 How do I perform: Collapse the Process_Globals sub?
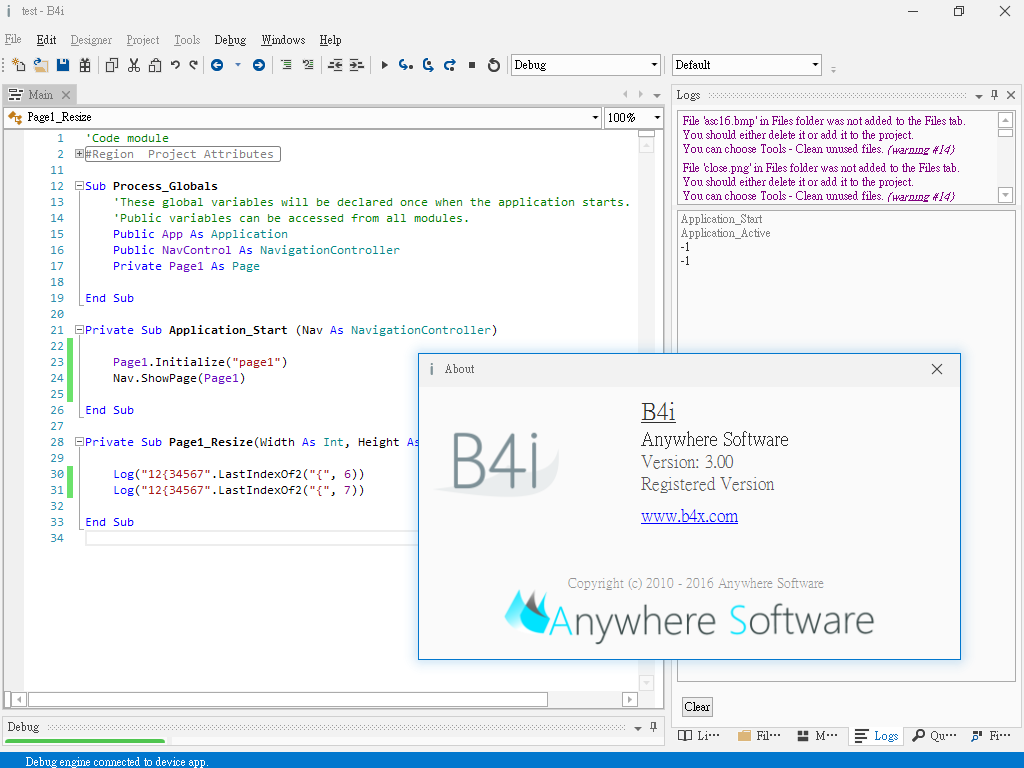click(80, 186)
